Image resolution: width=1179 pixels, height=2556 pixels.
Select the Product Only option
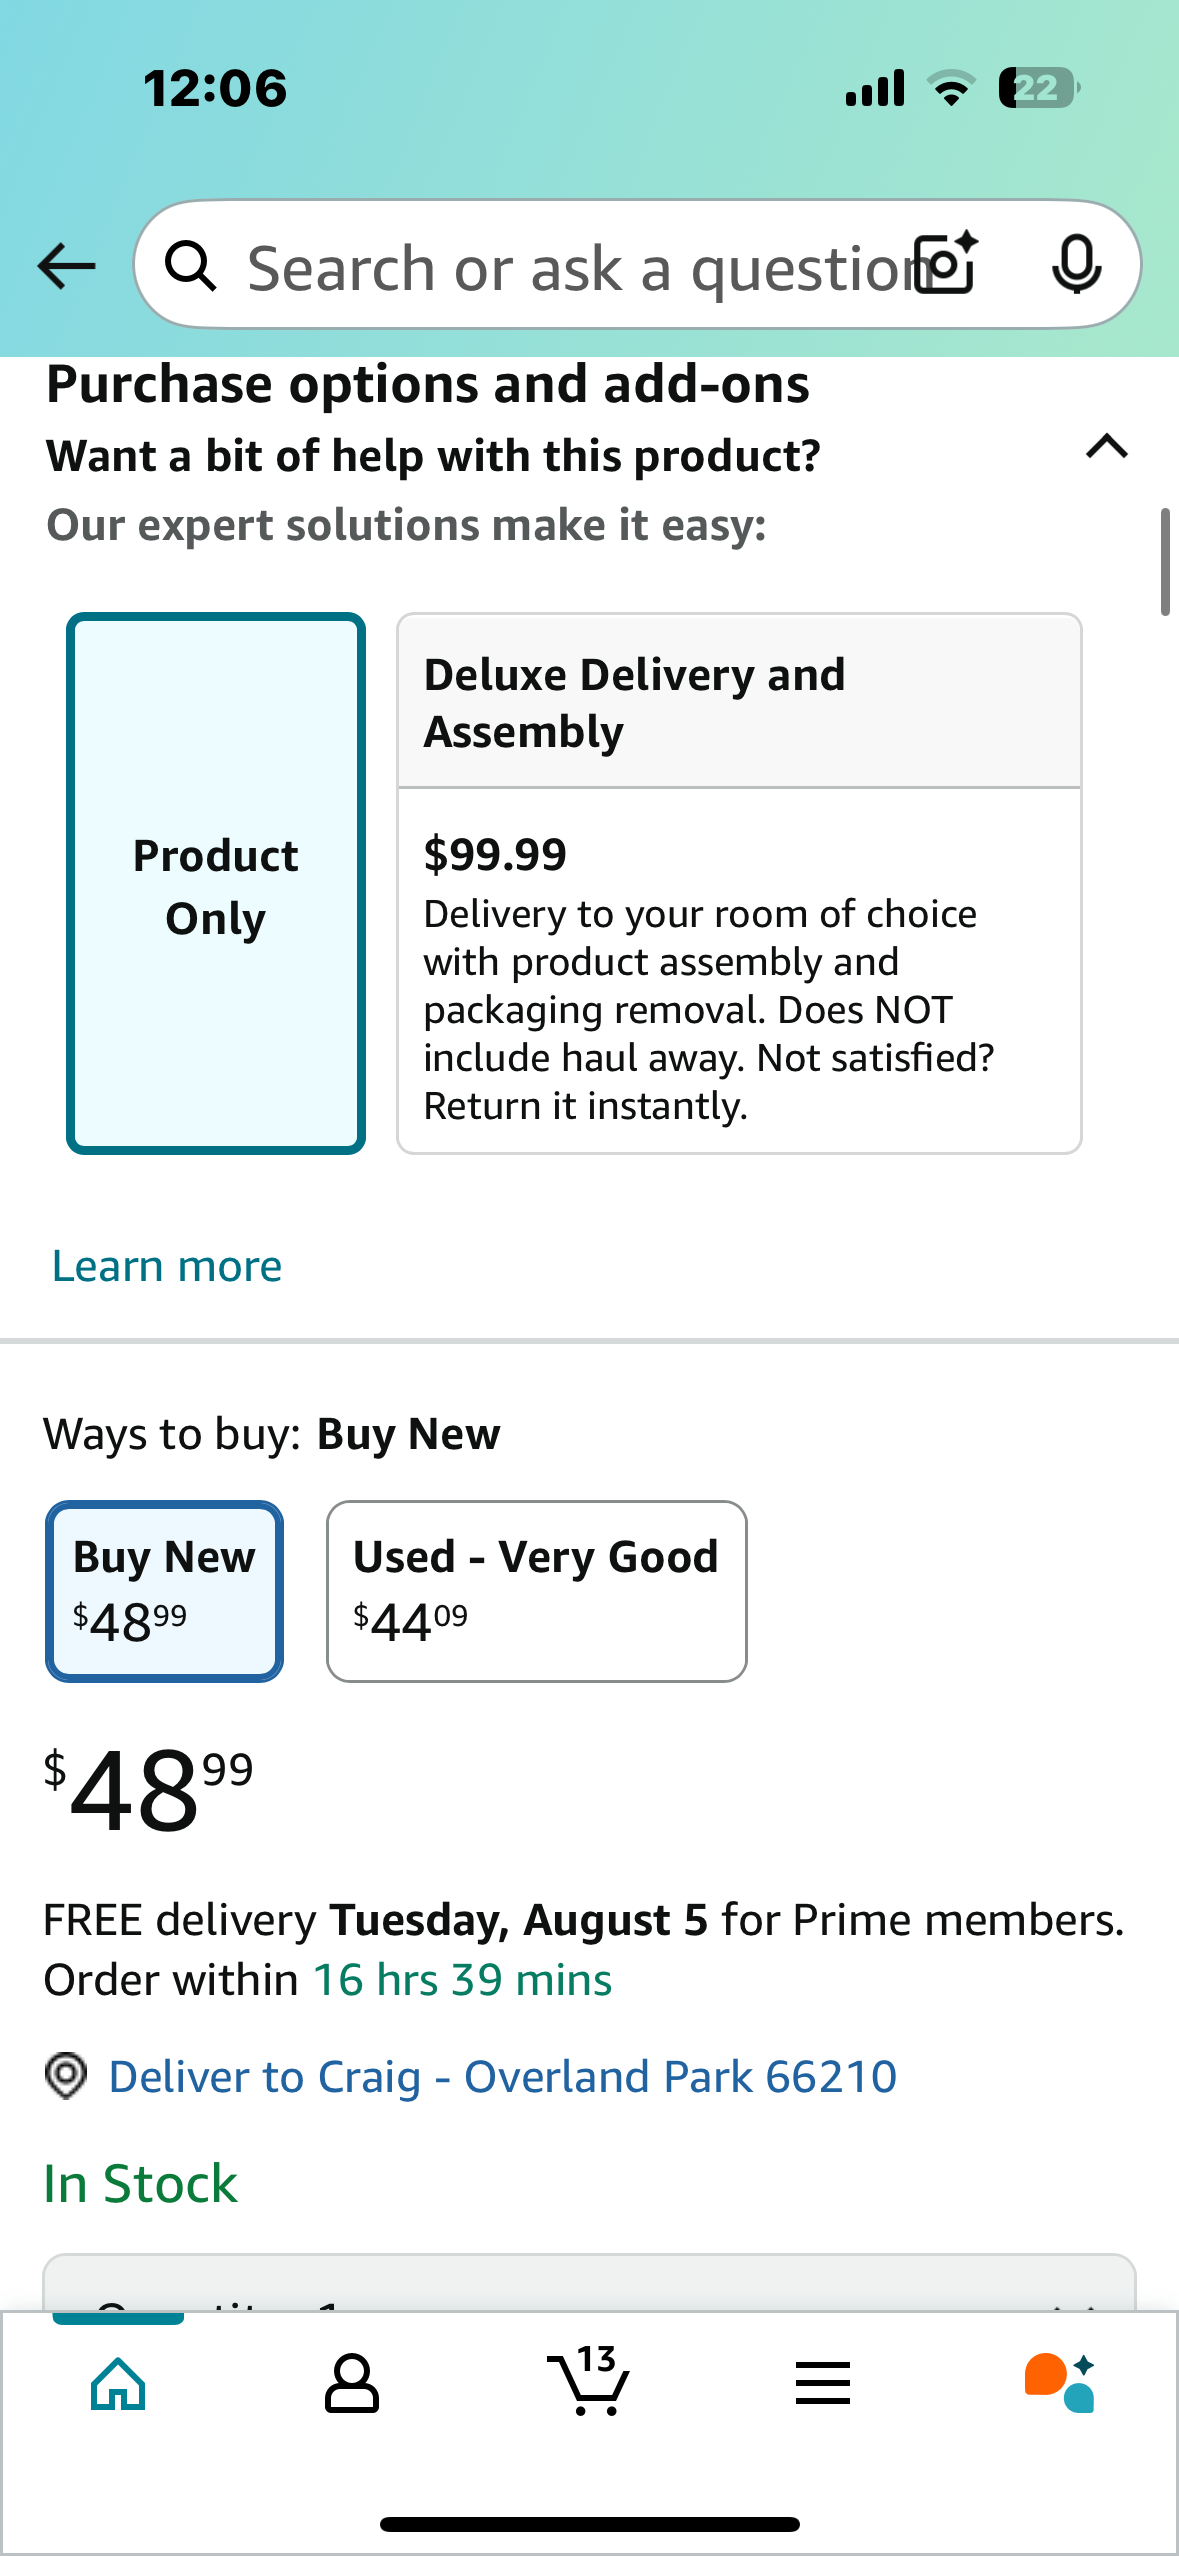(216, 883)
